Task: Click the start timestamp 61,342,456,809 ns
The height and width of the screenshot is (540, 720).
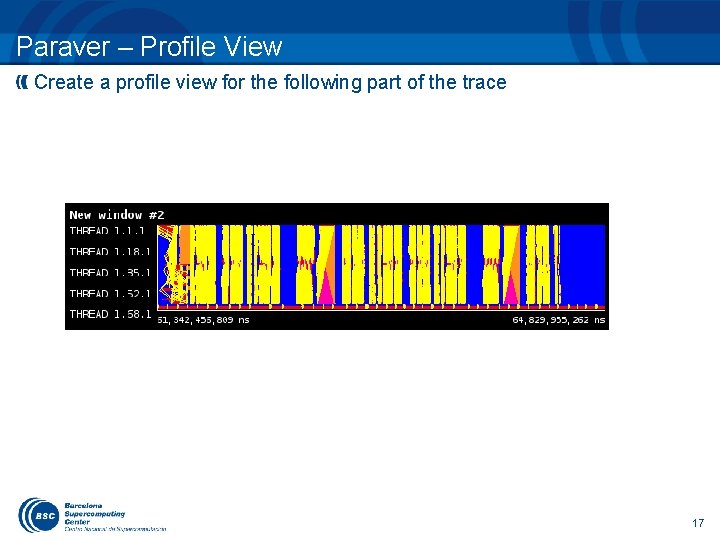Action: (203, 320)
